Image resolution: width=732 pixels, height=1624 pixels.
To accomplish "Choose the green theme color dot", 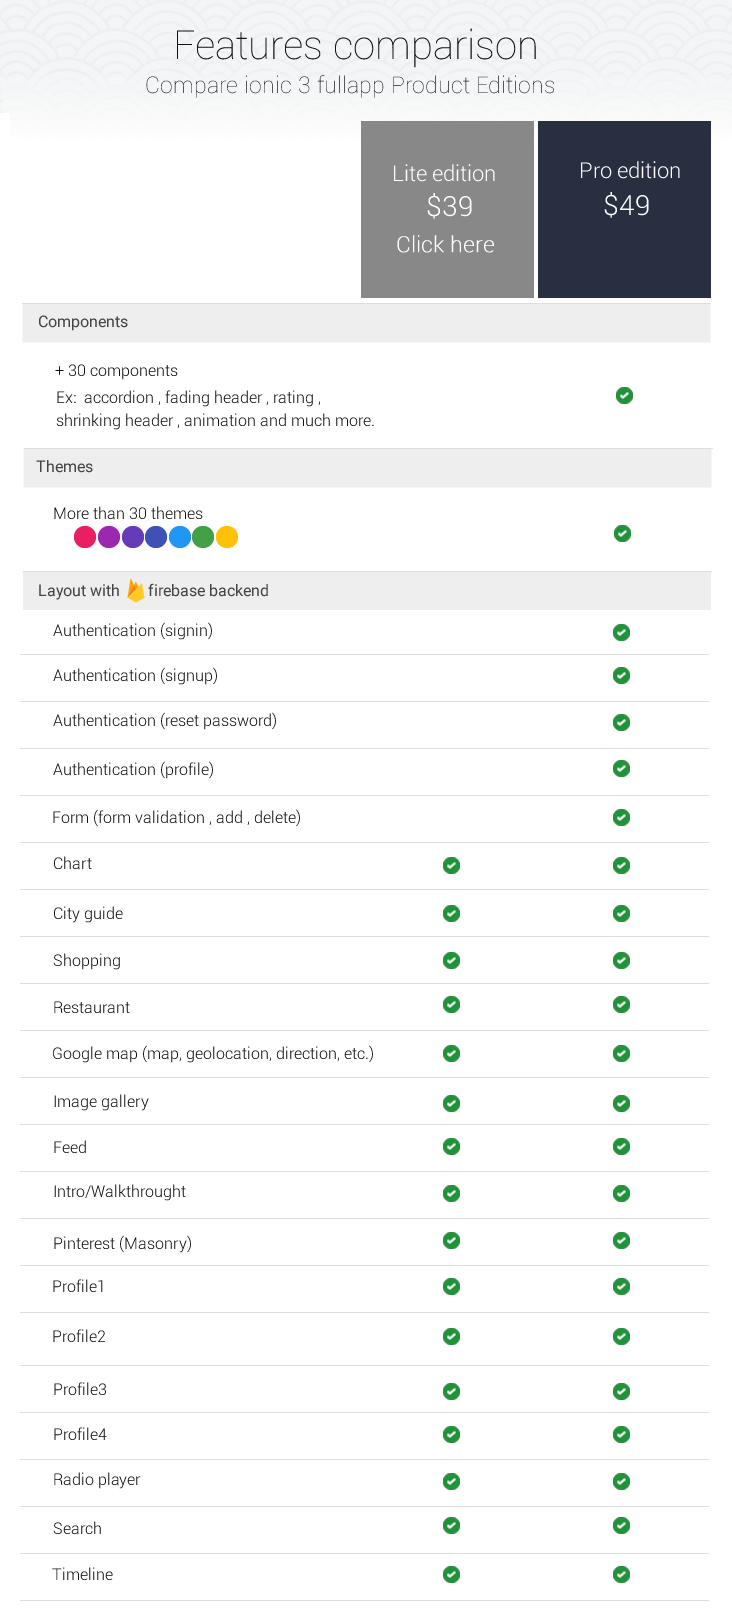I will pyautogui.click(x=203, y=537).
